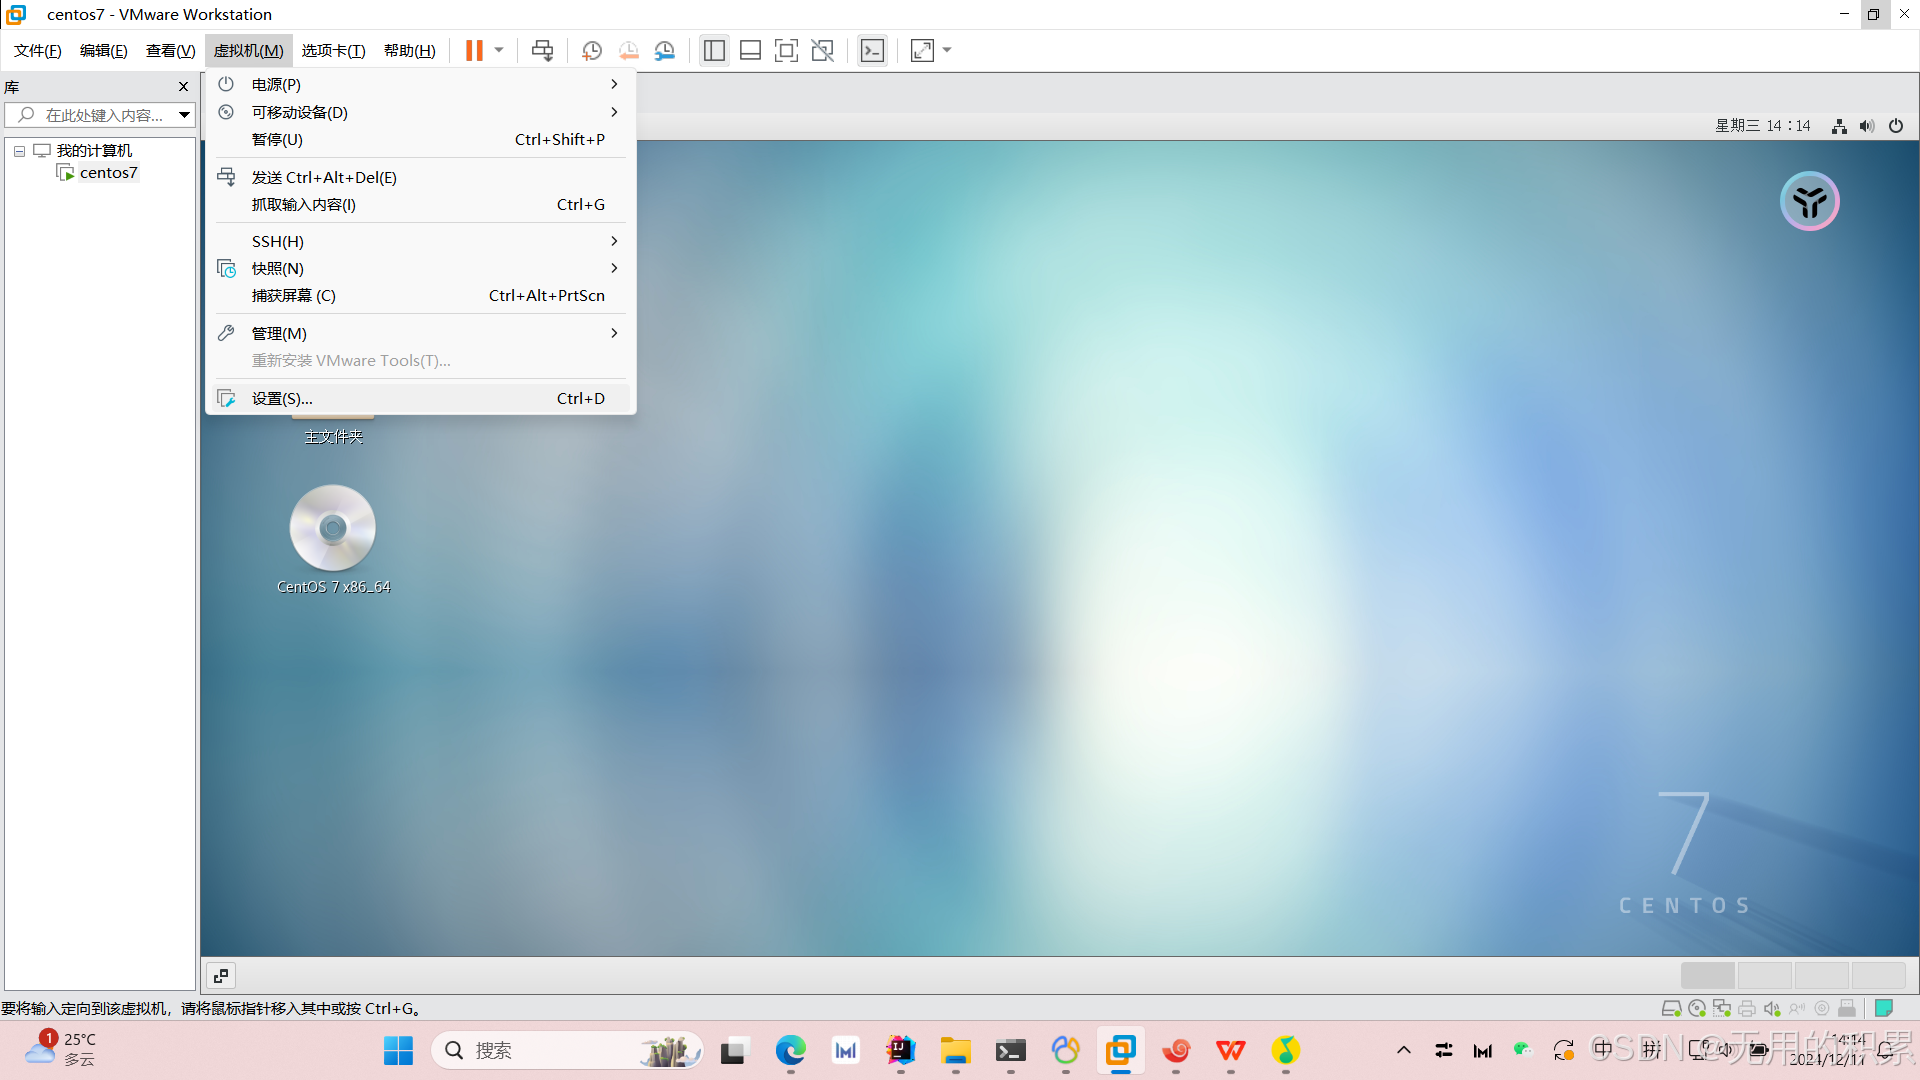Select 抓取输入内容(I) menu entry
Screen dimensions: 1920x1080
point(421,204)
